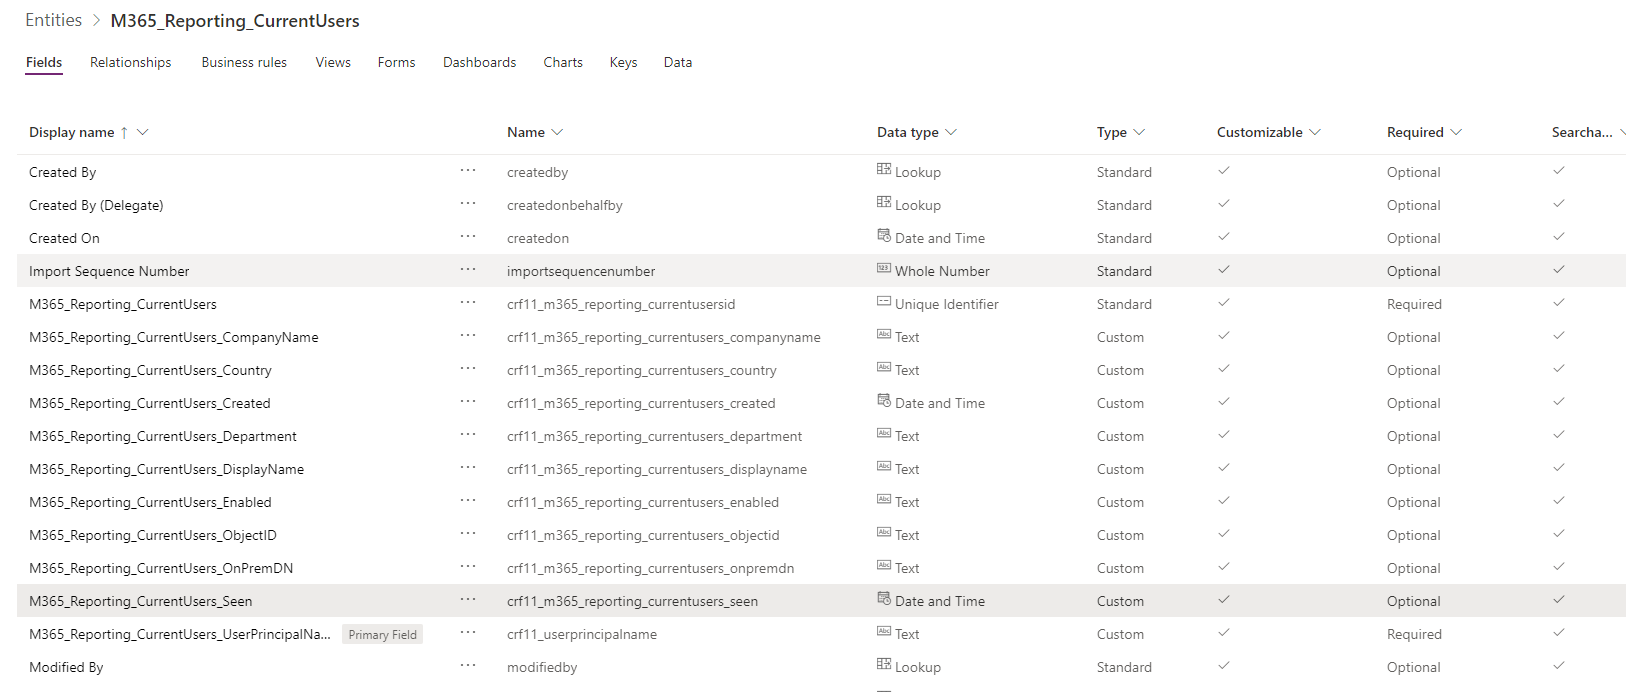Click Searchable checkmark for userprincipalname row
The width and height of the screenshot is (1626, 692).
[1559, 633]
